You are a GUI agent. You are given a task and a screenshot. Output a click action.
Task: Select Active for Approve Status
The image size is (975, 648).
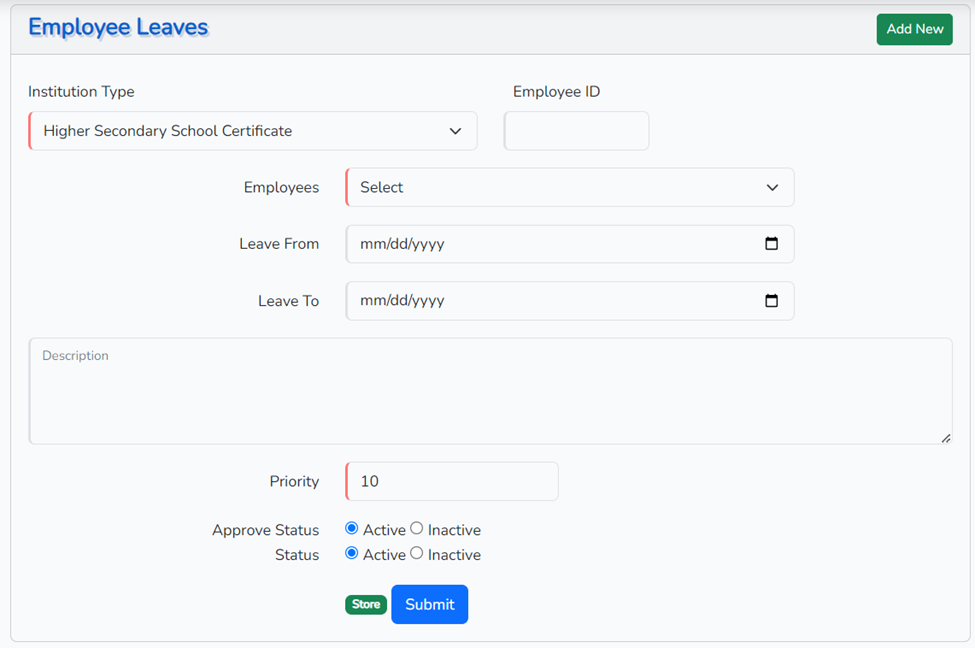[352, 529]
